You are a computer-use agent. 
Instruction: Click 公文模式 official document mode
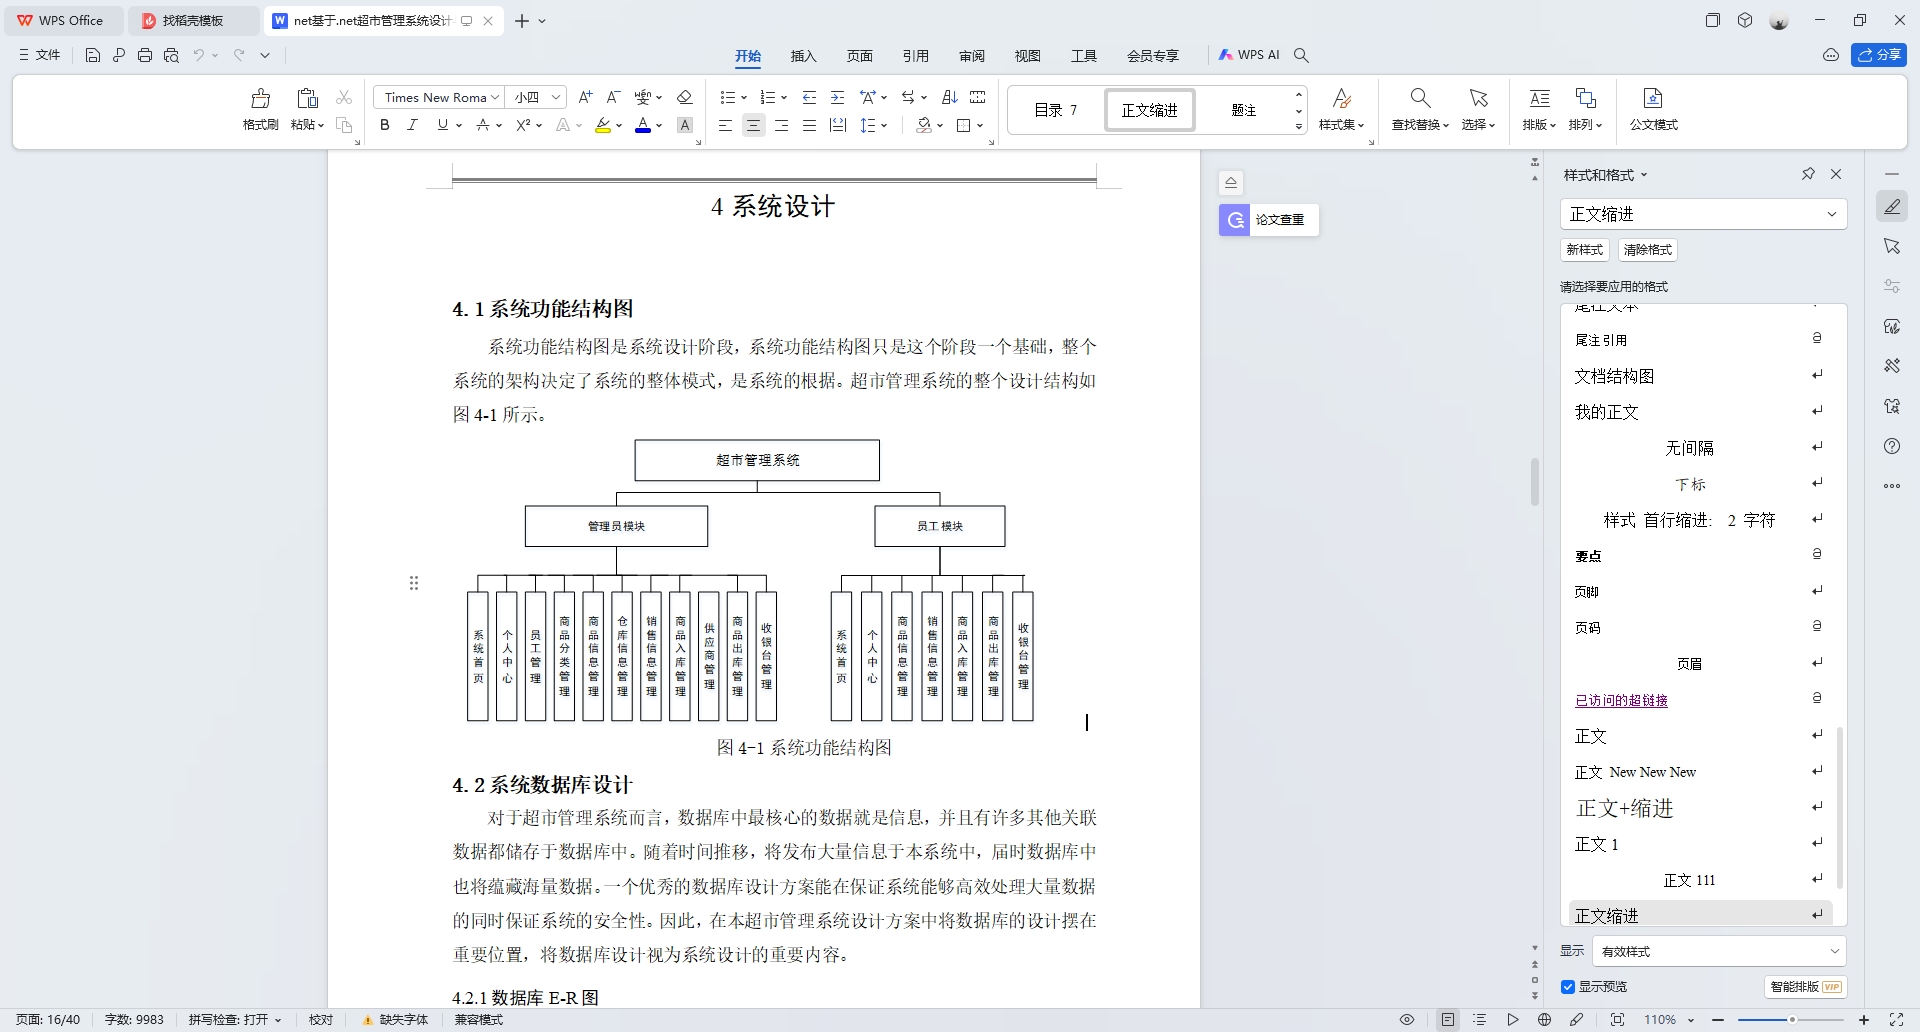(1653, 109)
